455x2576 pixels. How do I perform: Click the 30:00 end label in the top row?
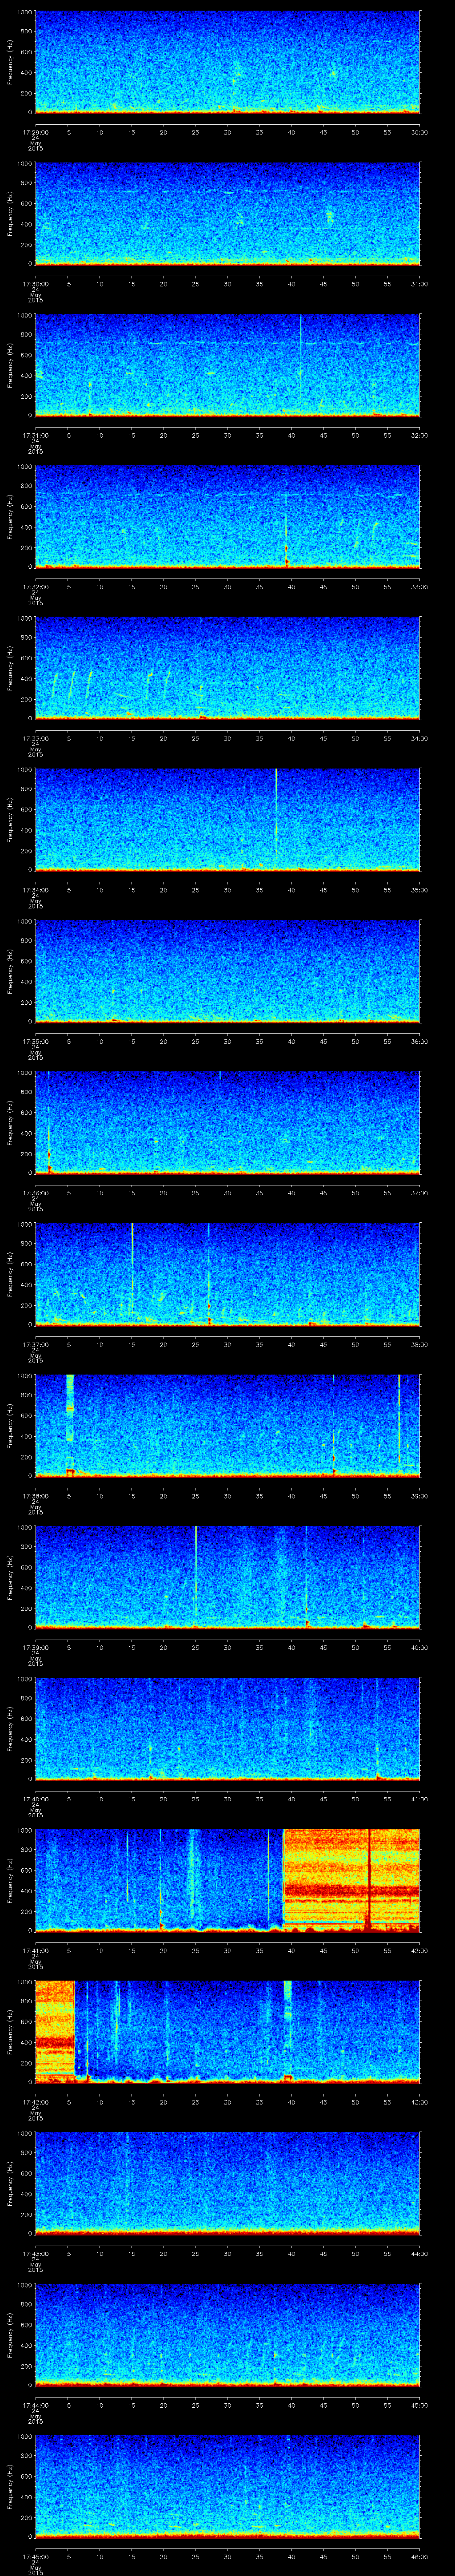(419, 132)
